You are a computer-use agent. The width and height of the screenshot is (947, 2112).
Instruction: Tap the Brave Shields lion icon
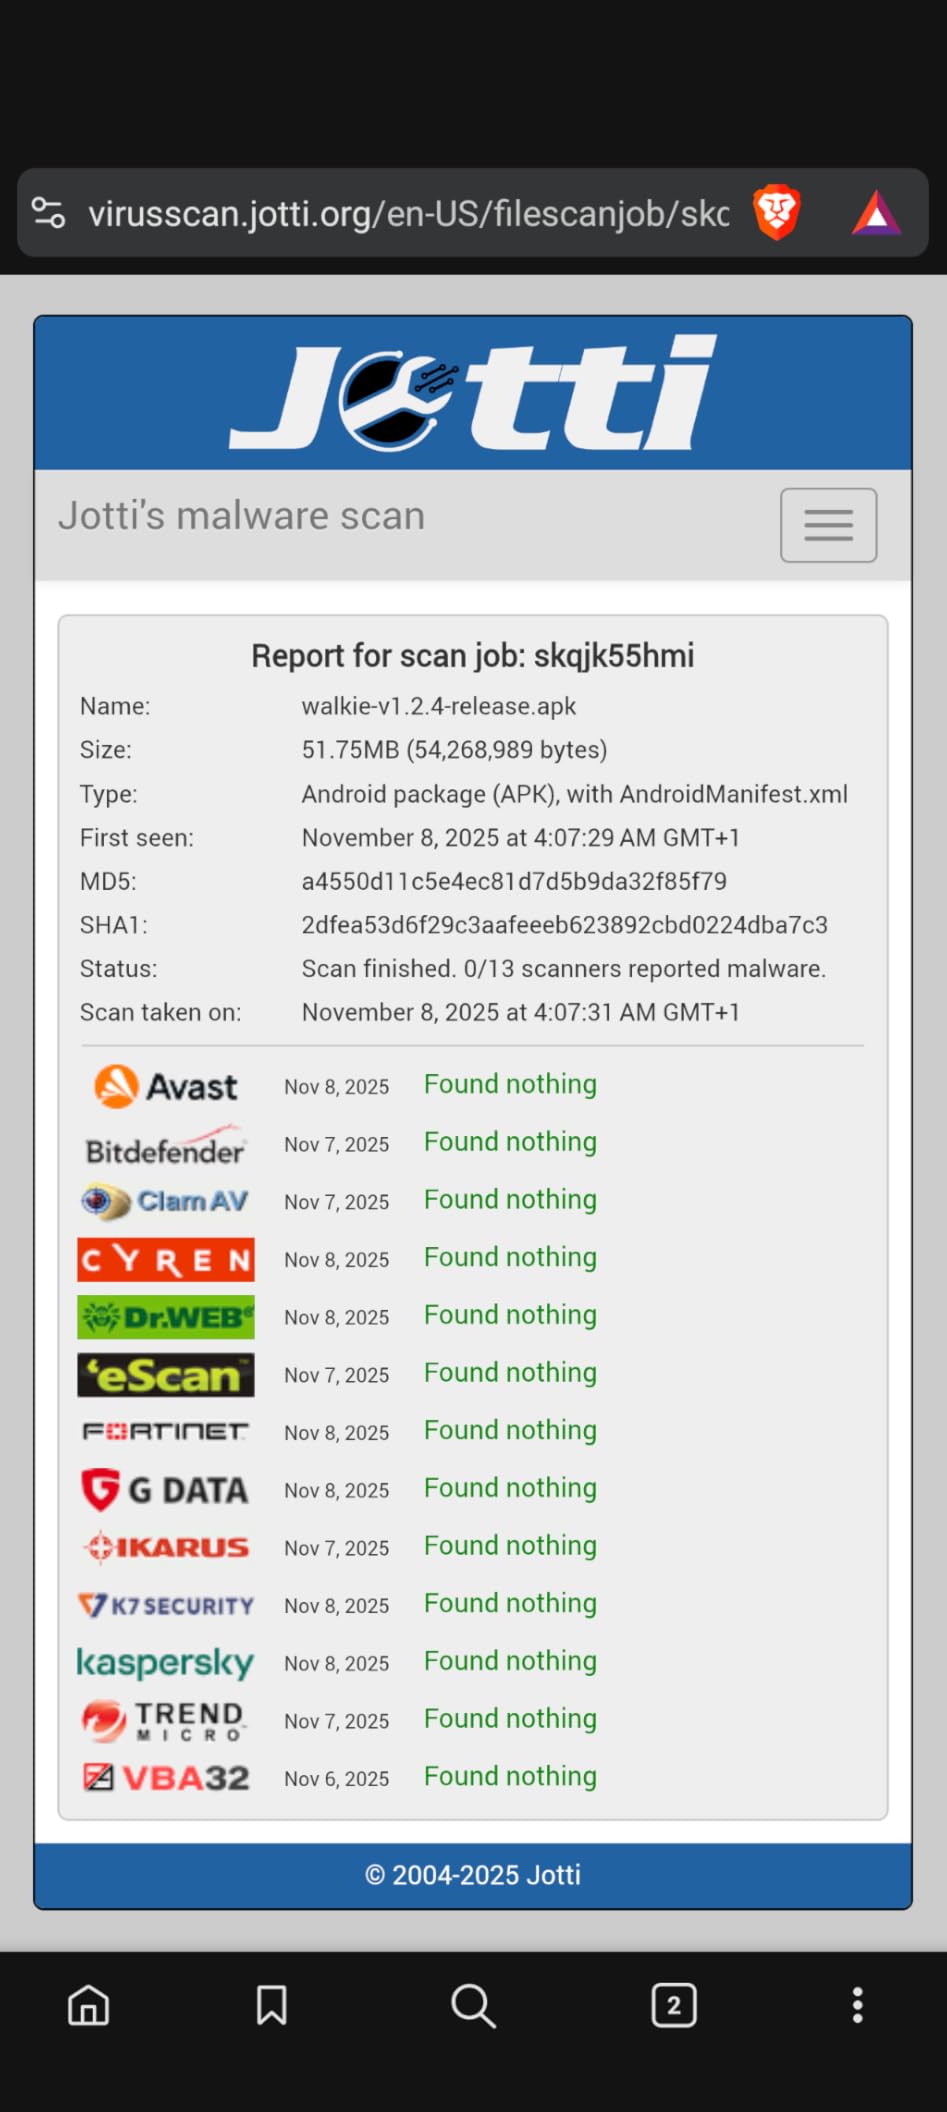[777, 212]
